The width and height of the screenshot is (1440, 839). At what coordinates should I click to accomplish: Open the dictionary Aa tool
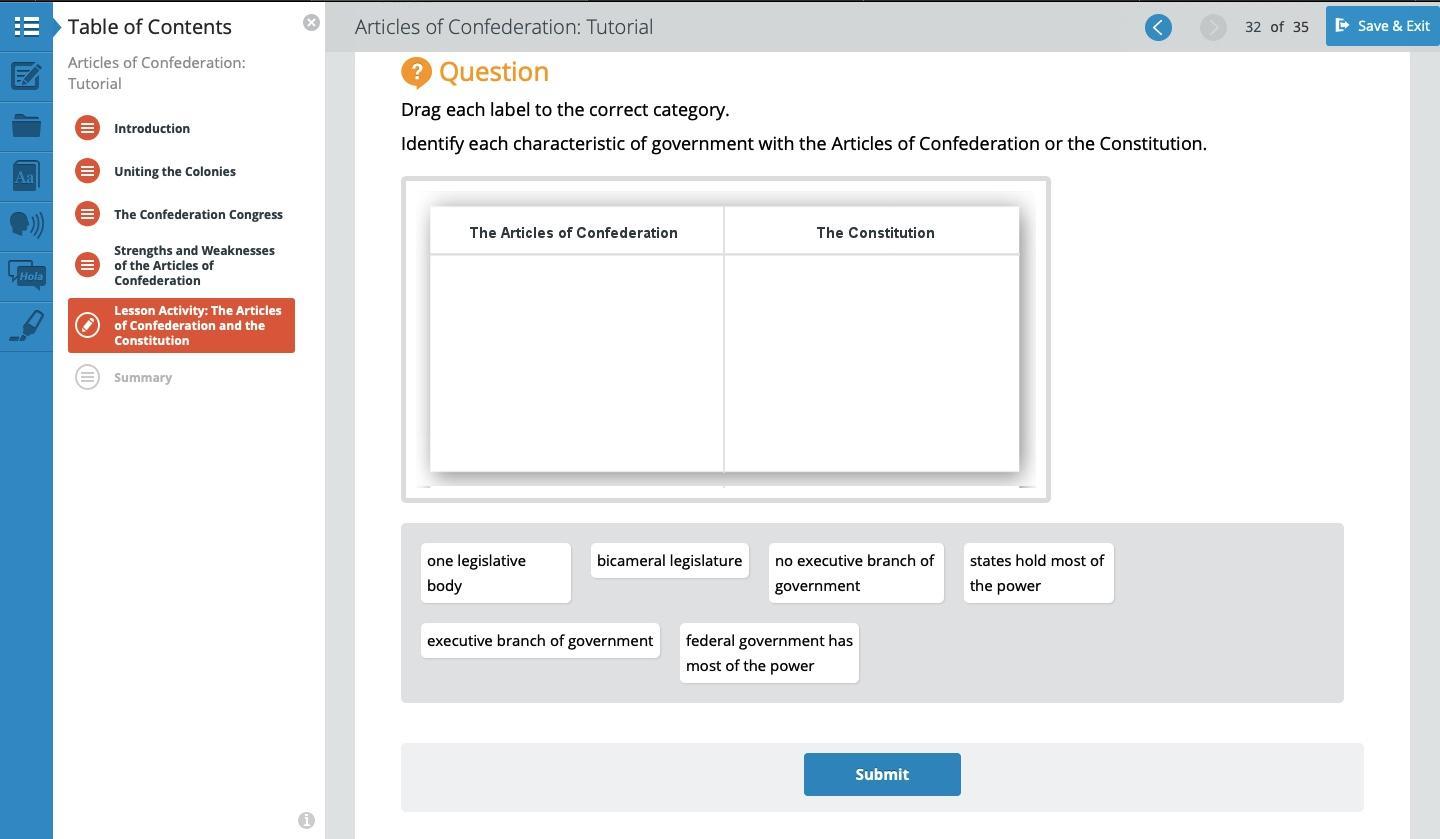(26, 176)
